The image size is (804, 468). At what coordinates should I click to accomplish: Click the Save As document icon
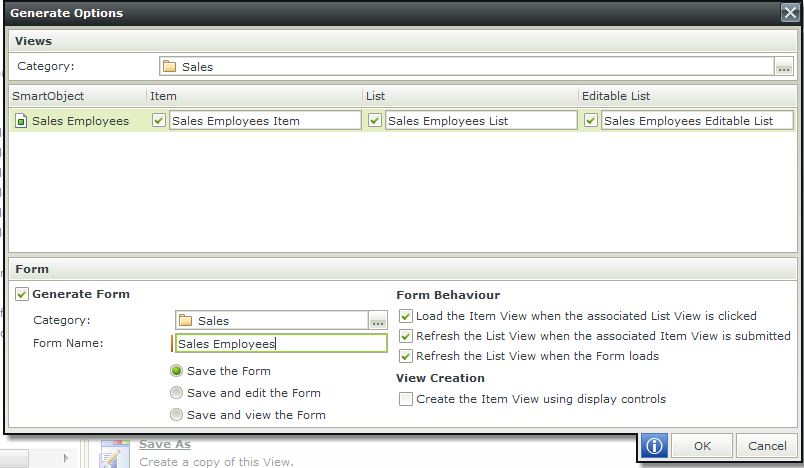114,454
